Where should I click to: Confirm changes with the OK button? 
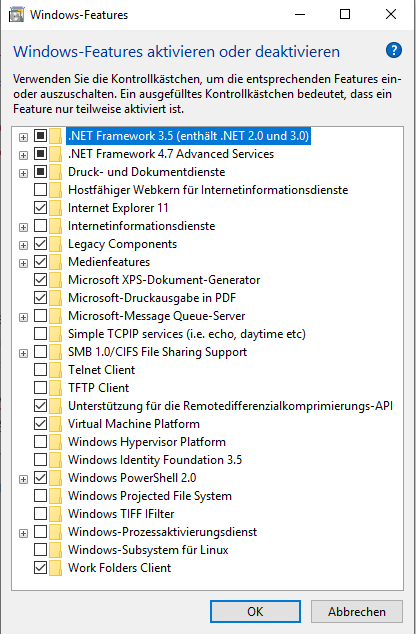255,611
